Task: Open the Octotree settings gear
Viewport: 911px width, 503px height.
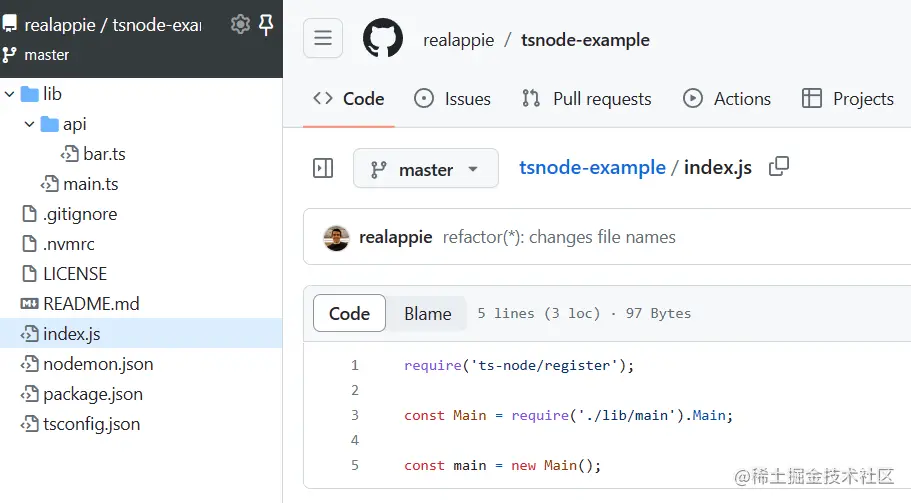Action: [240, 24]
